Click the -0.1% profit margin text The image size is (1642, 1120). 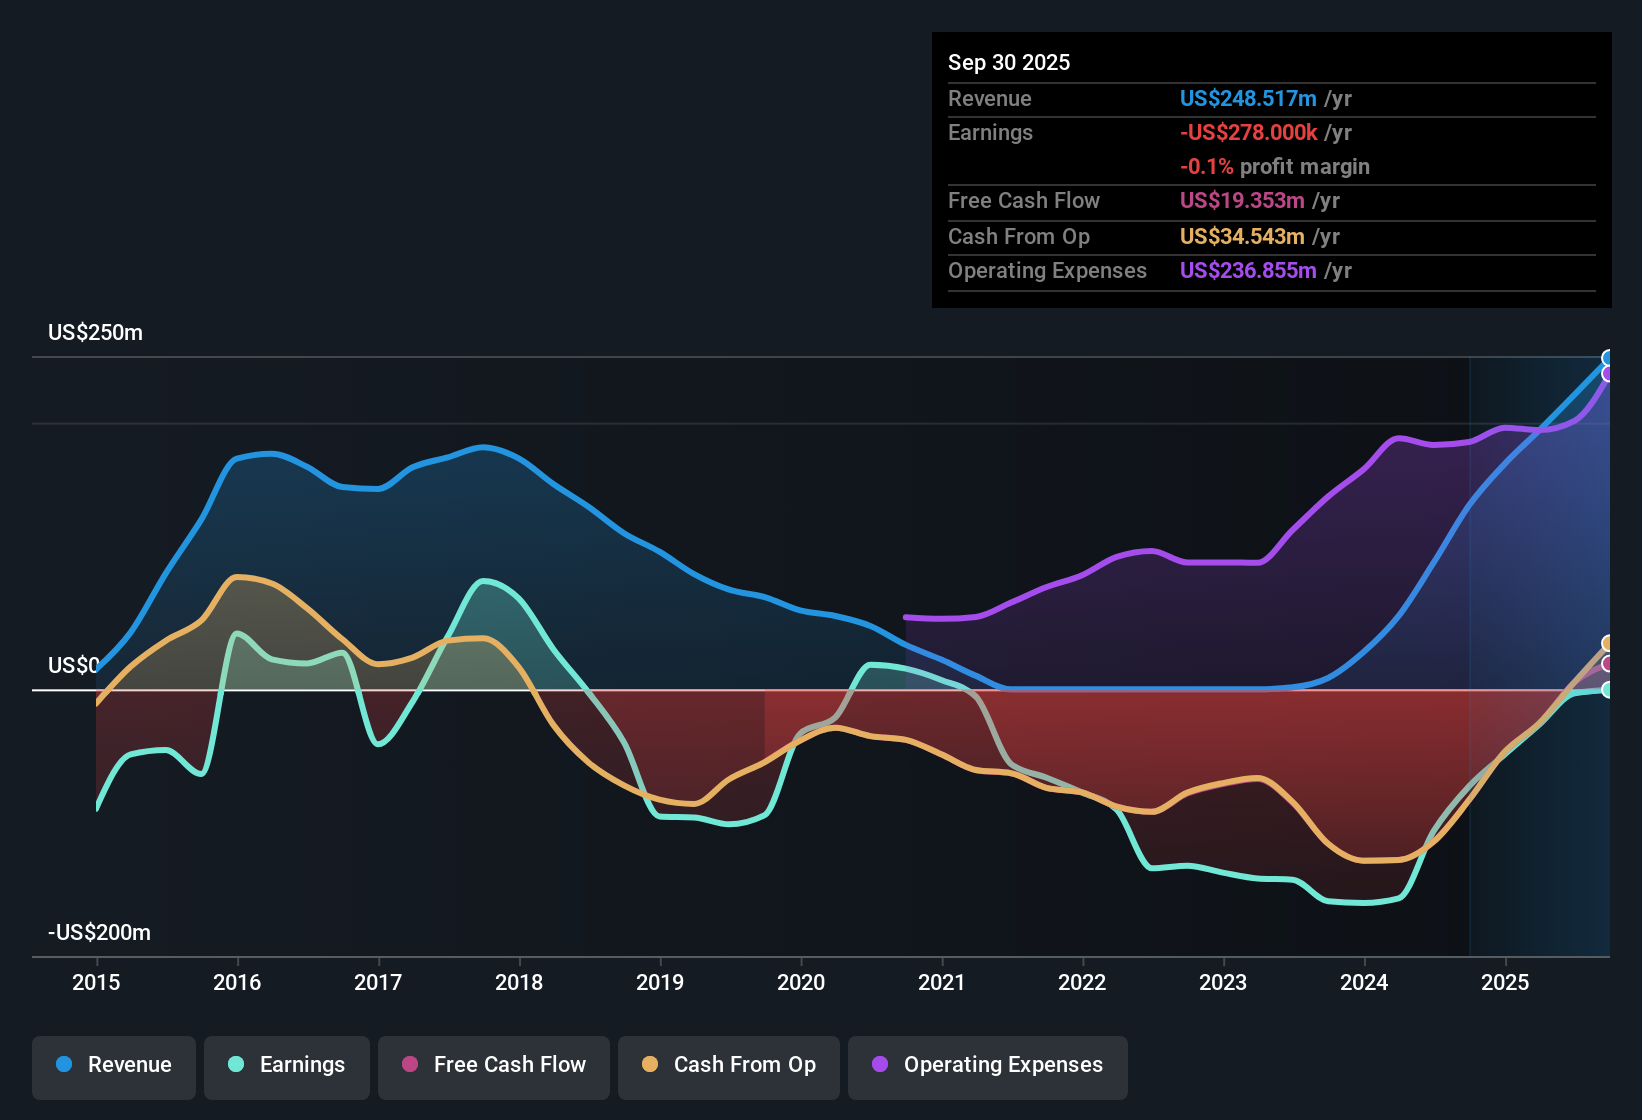pos(1275,167)
